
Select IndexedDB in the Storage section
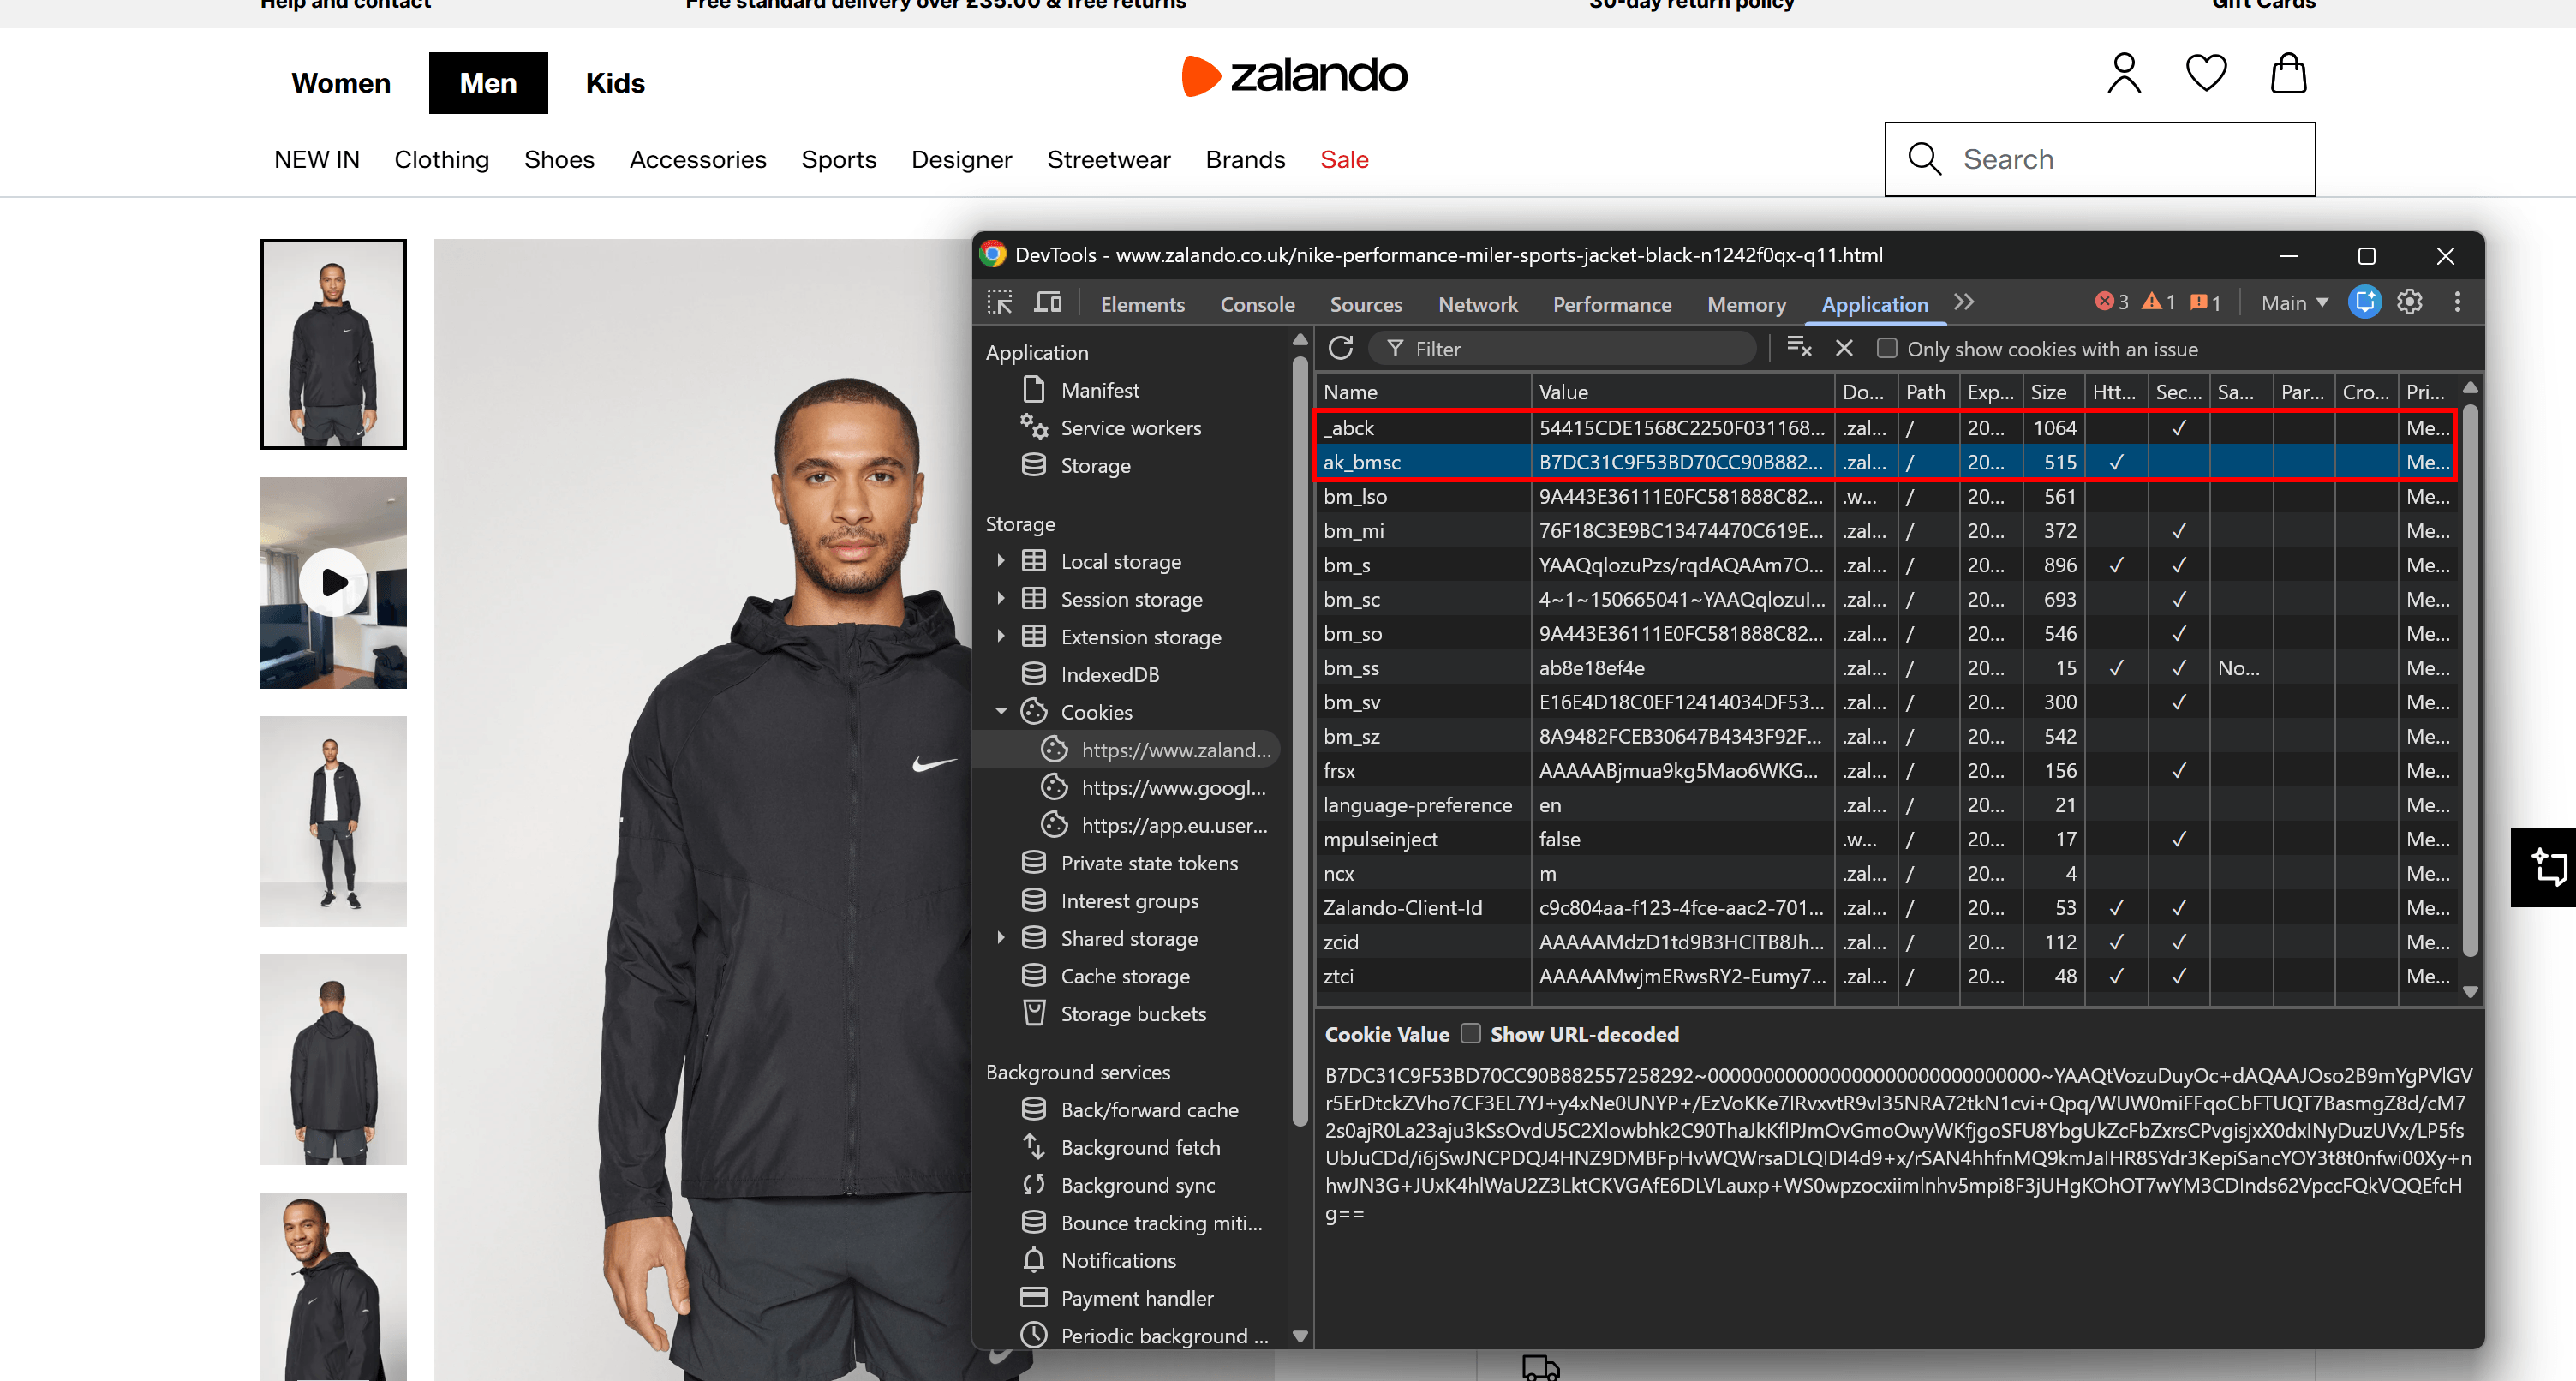coord(1109,675)
